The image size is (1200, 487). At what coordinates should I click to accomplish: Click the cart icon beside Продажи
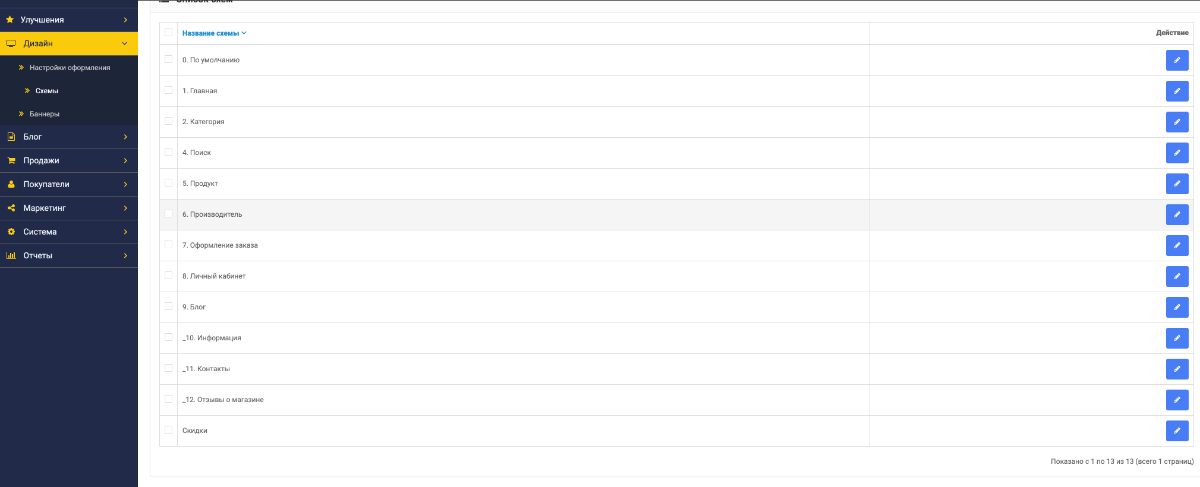(11, 160)
